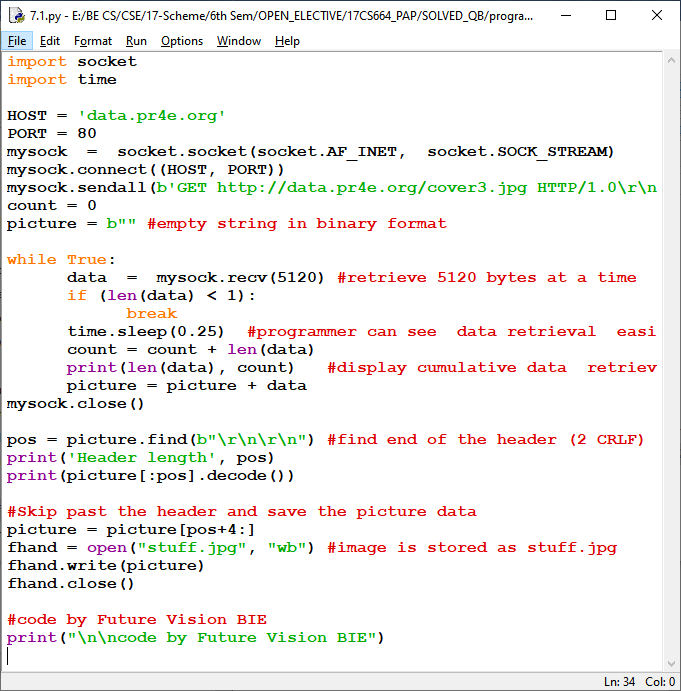Open the Window menu
681x691 pixels.
click(x=239, y=41)
